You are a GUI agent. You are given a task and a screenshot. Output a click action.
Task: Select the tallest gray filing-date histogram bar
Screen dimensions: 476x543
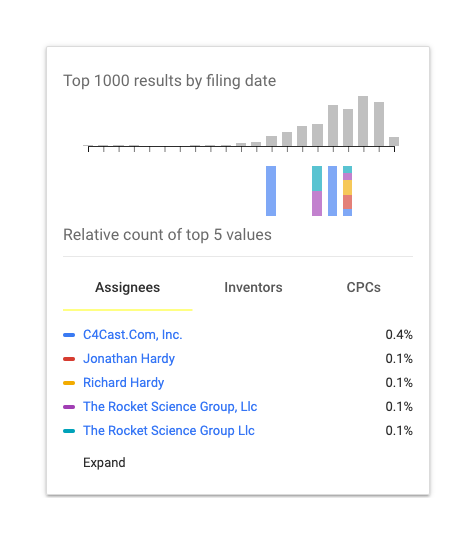tap(363, 121)
